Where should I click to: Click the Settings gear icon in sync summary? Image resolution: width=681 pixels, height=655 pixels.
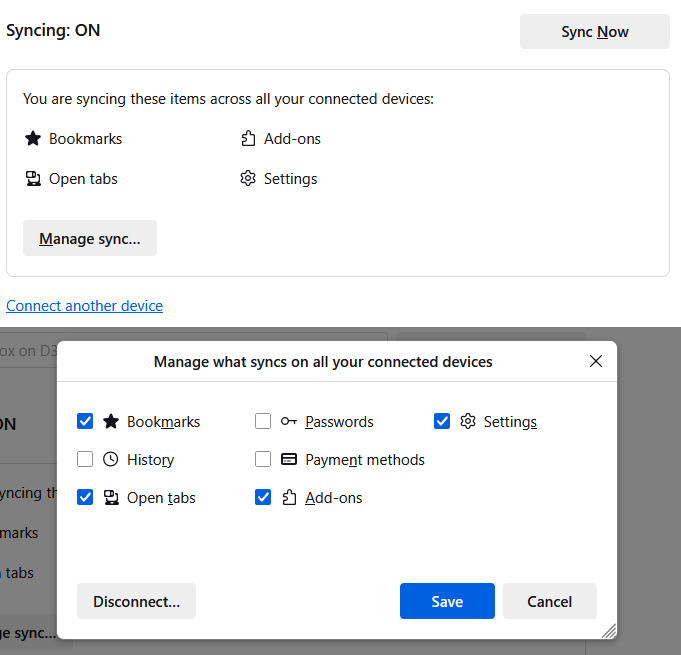248,179
